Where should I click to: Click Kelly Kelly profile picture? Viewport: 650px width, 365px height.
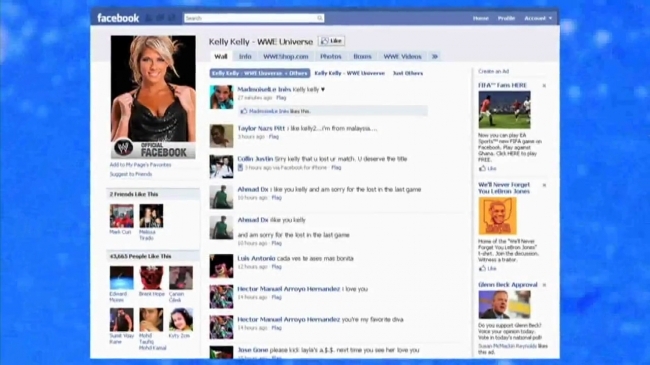[153, 97]
